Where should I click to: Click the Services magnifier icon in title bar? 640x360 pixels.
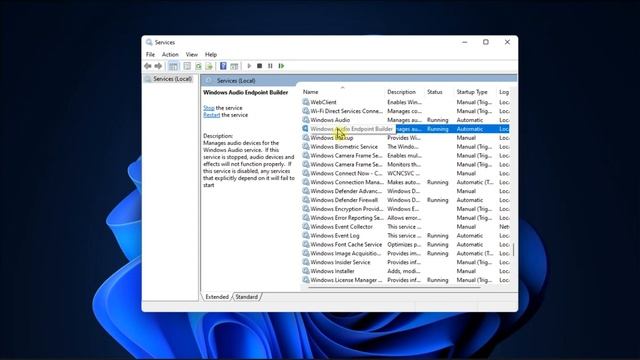pos(149,42)
